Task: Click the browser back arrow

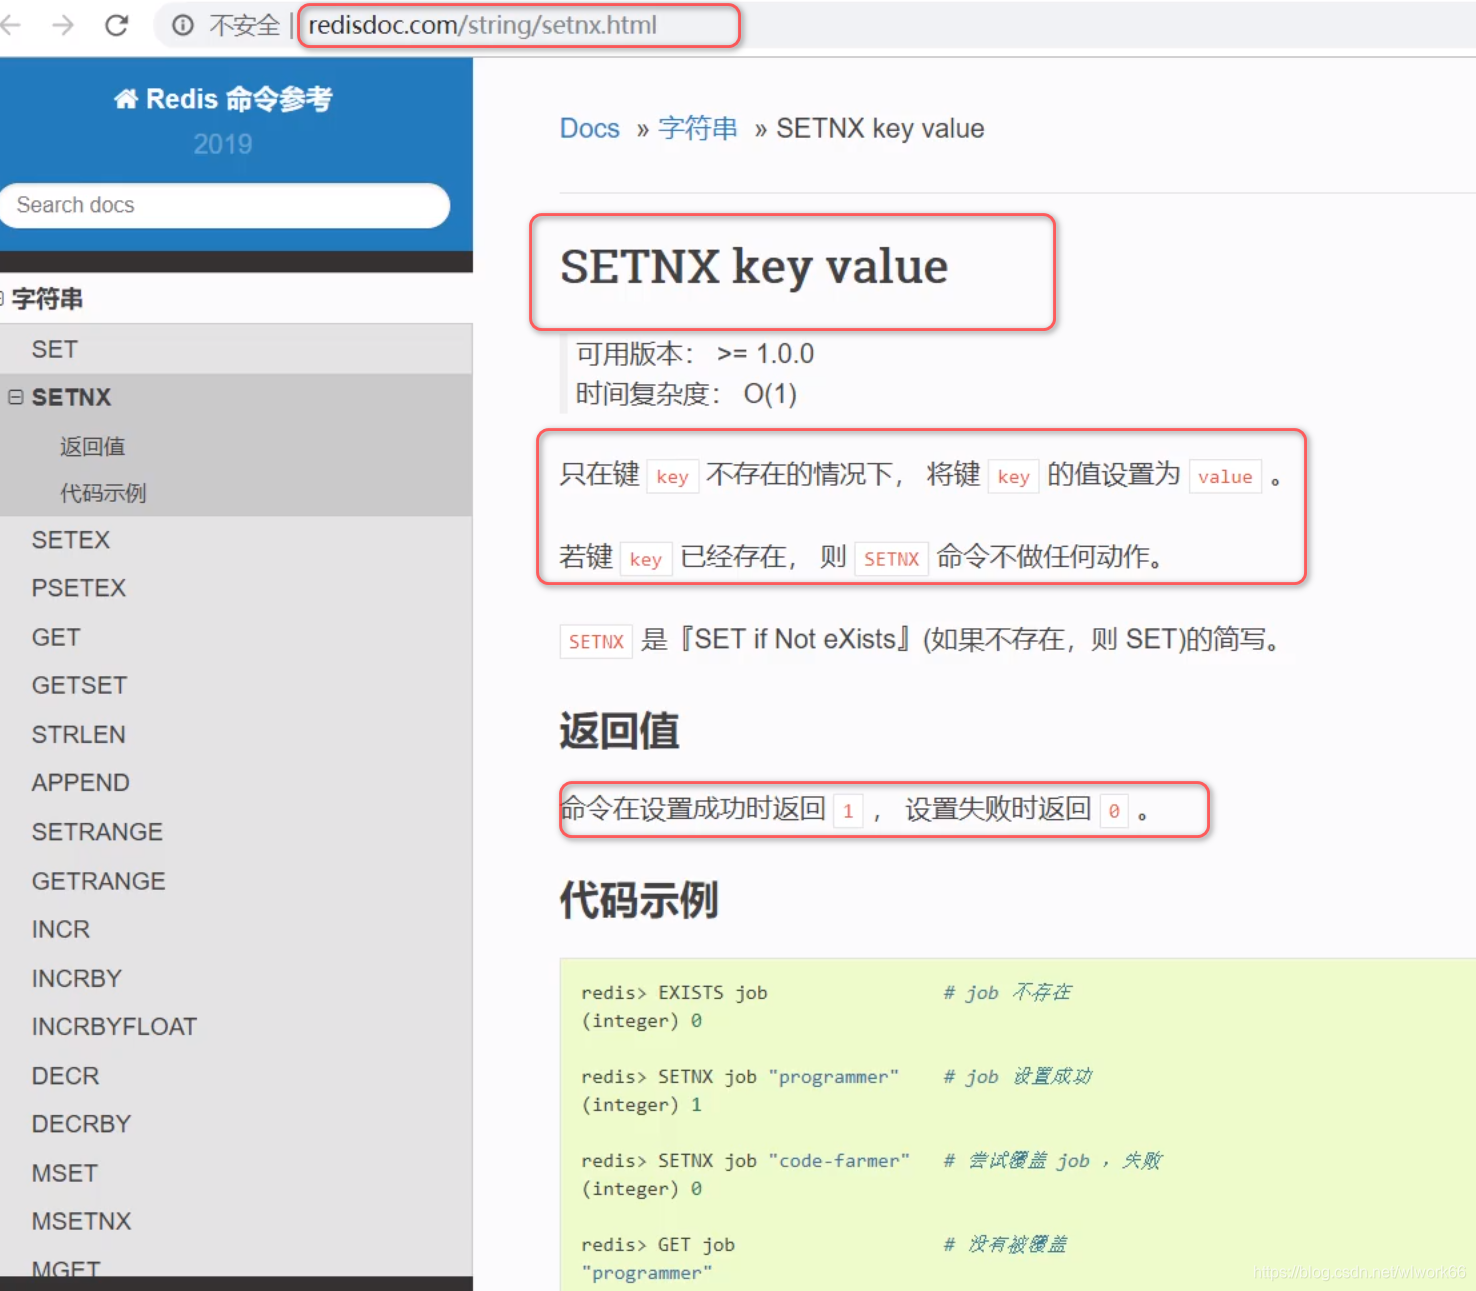Action: click(10, 25)
